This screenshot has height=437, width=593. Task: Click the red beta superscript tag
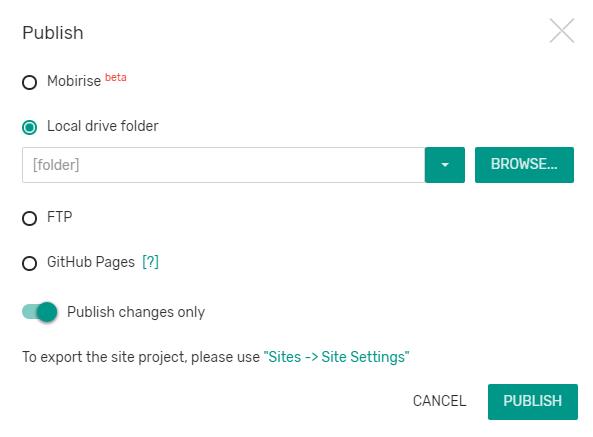tap(116, 77)
